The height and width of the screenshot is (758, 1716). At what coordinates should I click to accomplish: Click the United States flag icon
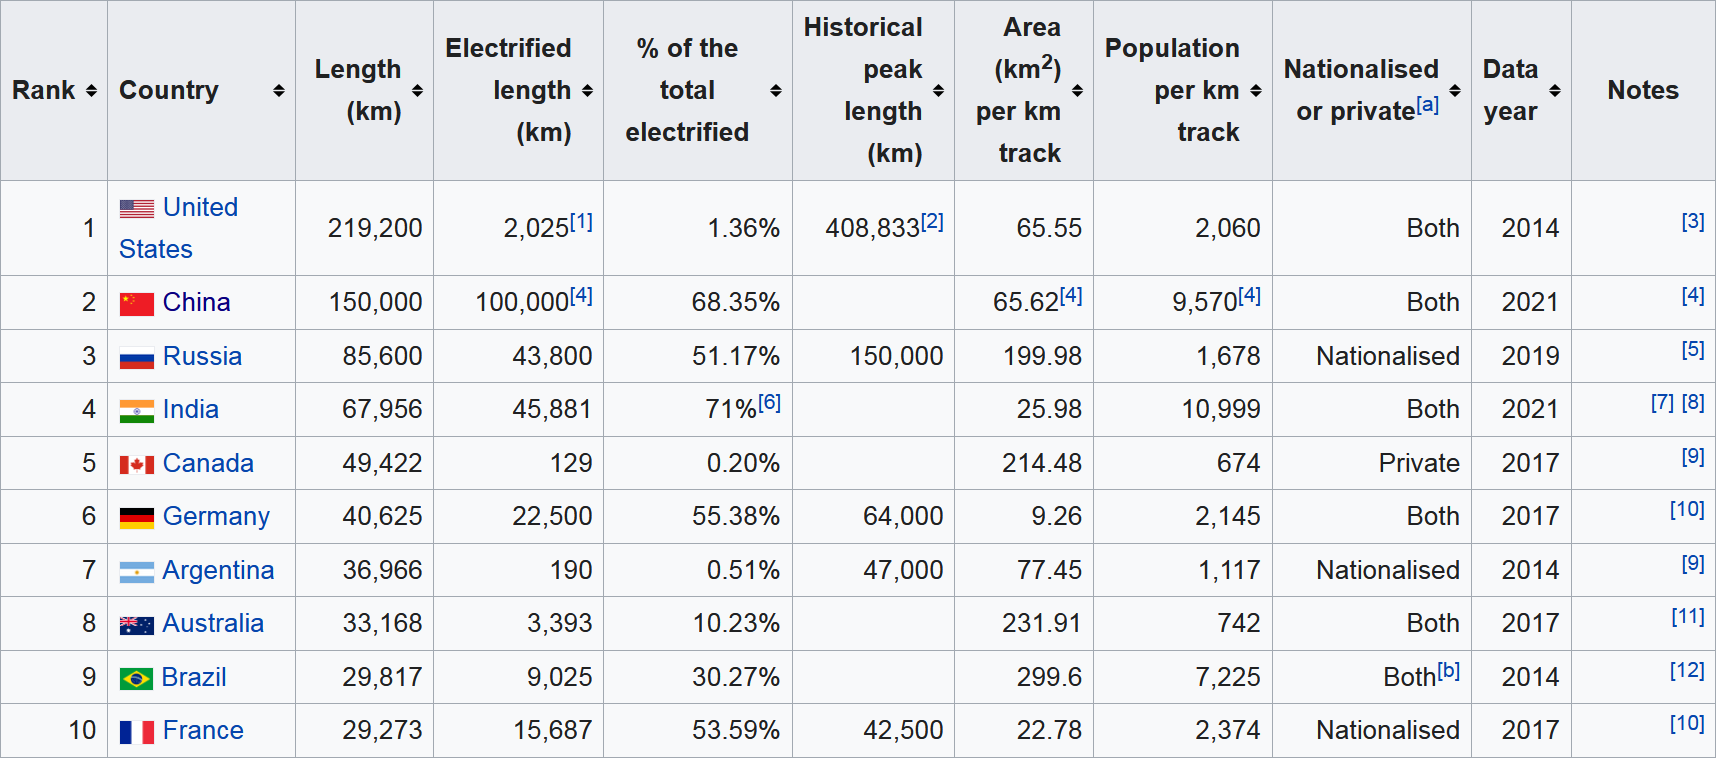137,208
